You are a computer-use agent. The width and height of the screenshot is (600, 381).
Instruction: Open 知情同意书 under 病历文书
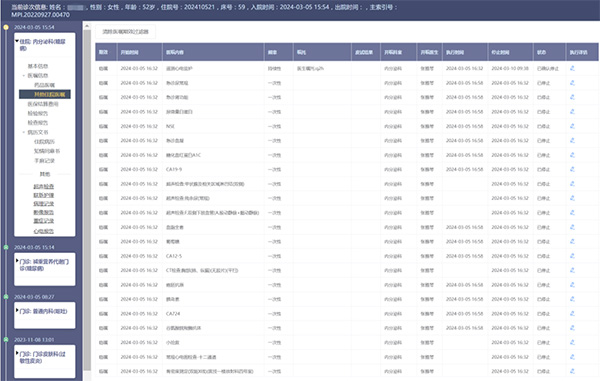47,151
